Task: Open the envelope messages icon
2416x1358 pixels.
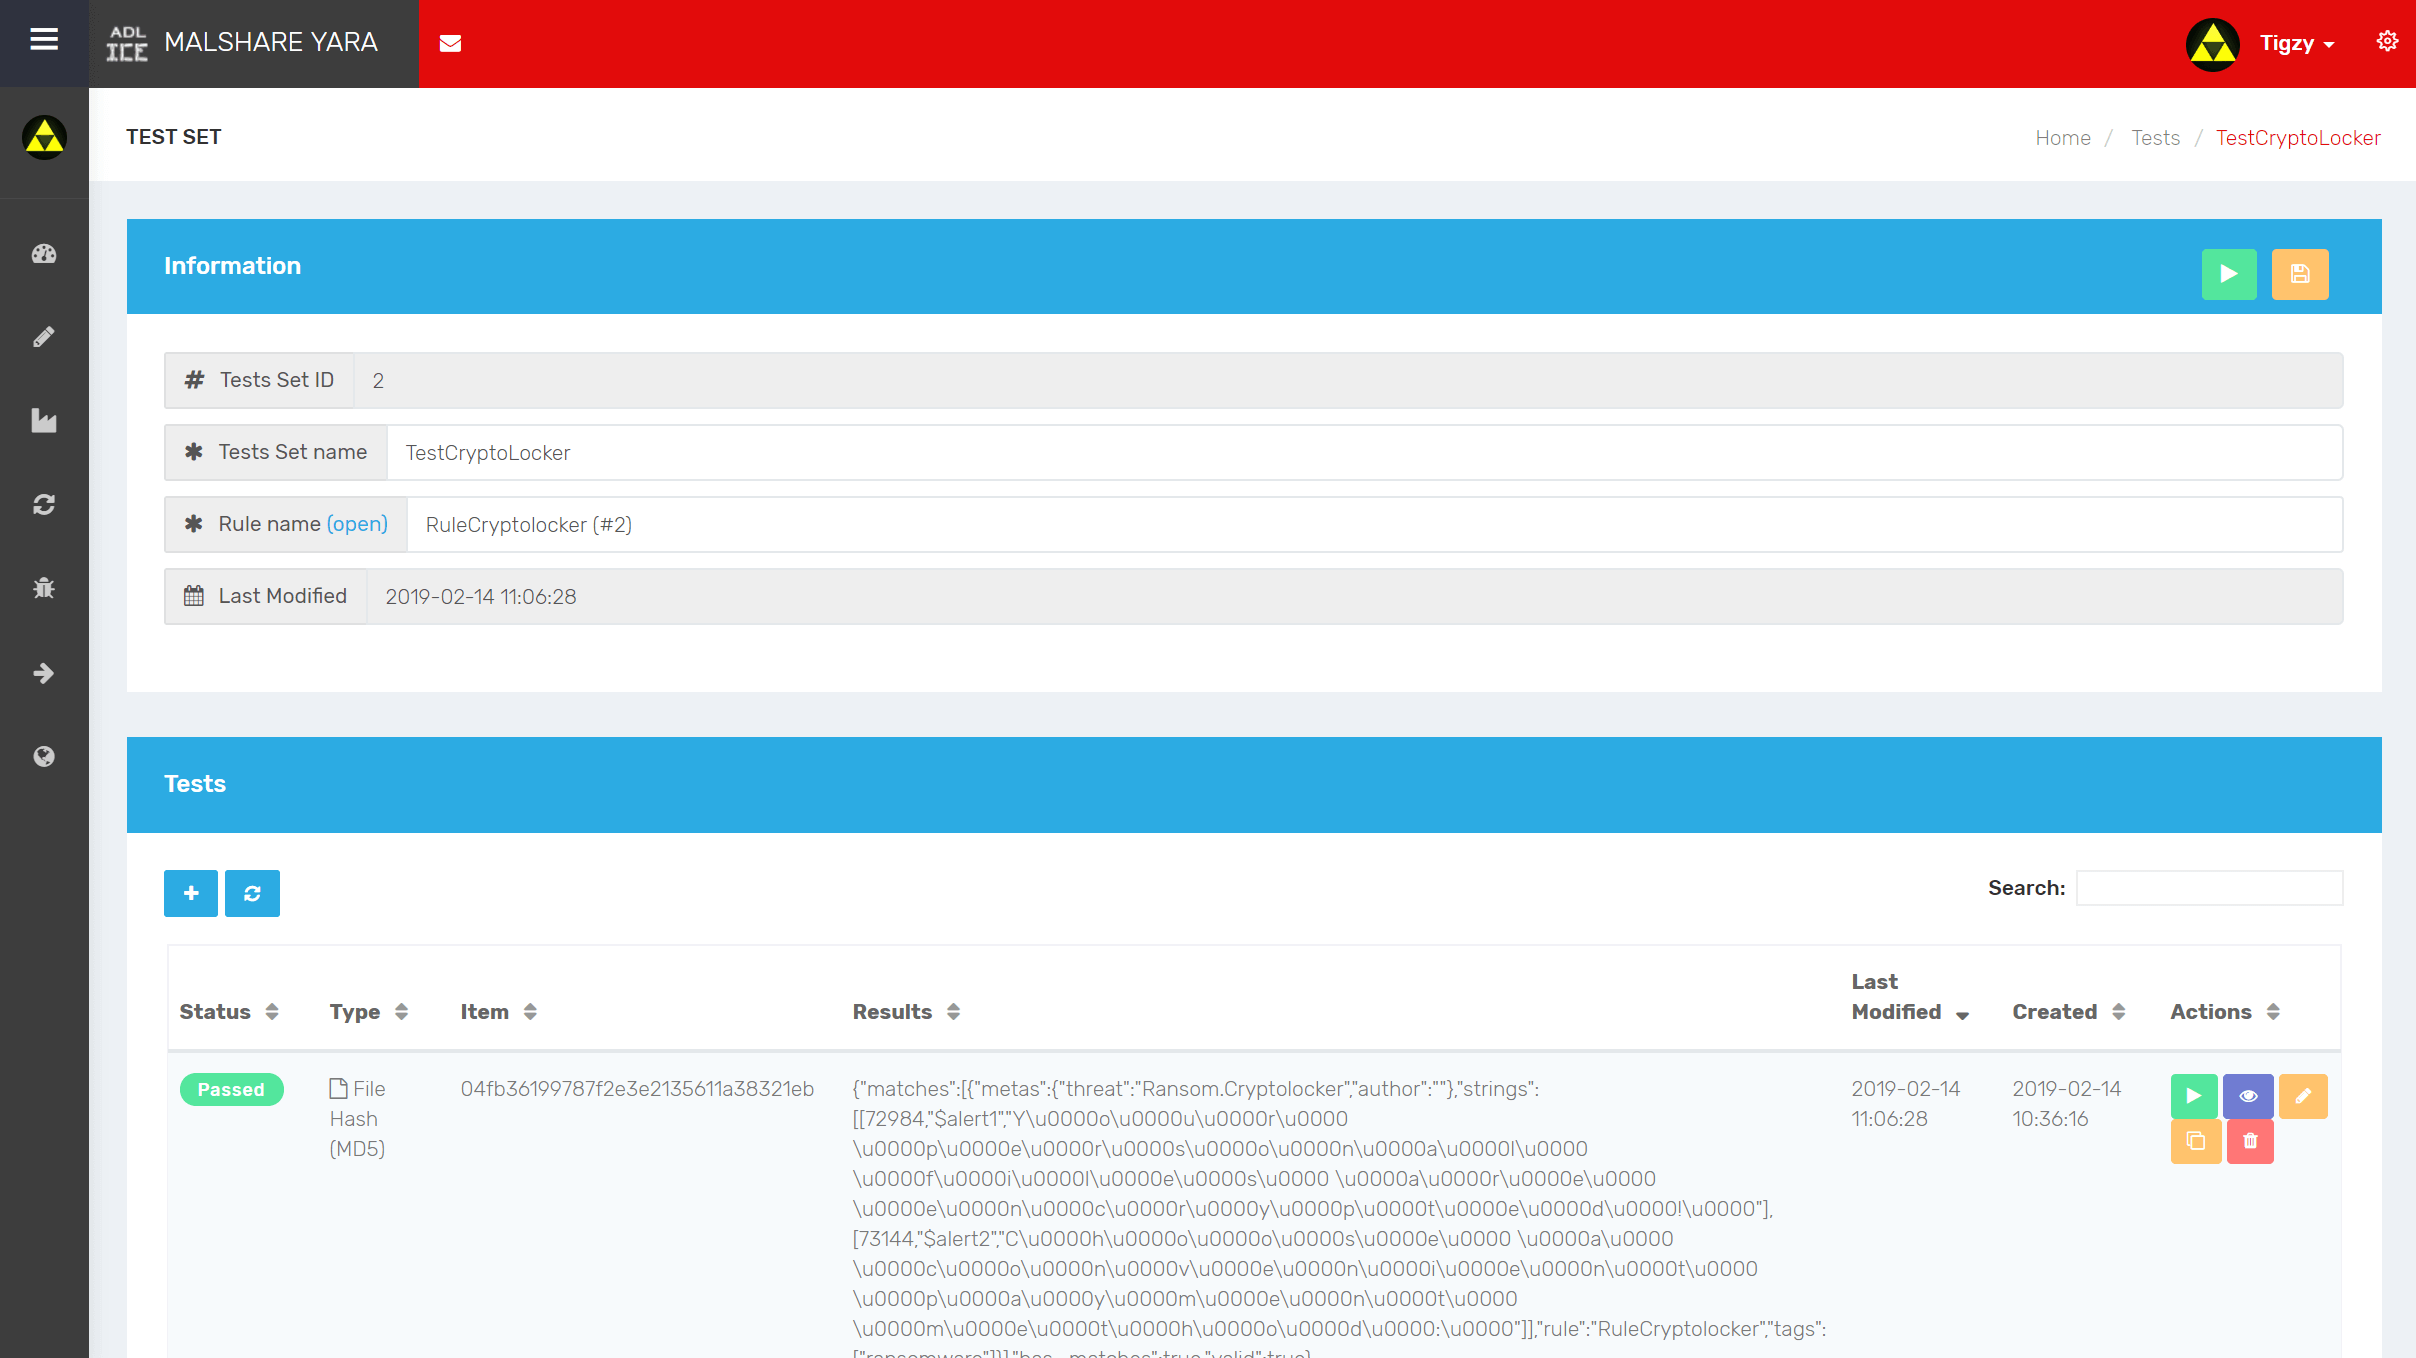Action: click(x=450, y=43)
